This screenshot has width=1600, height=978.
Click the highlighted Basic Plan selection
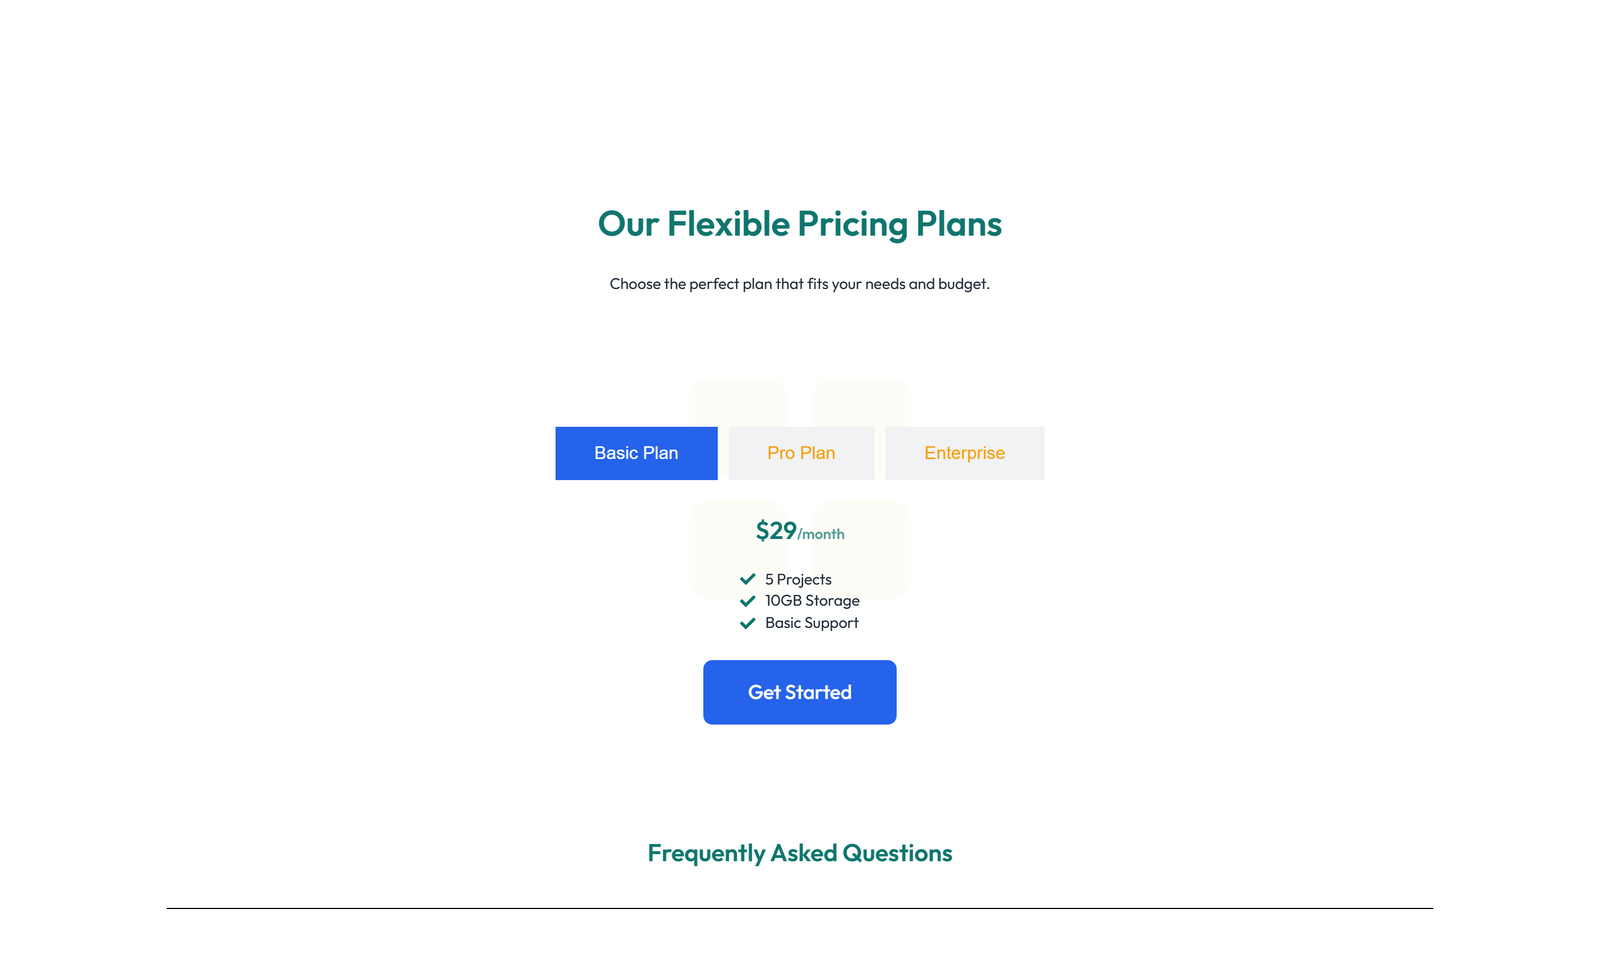pyautogui.click(x=636, y=453)
